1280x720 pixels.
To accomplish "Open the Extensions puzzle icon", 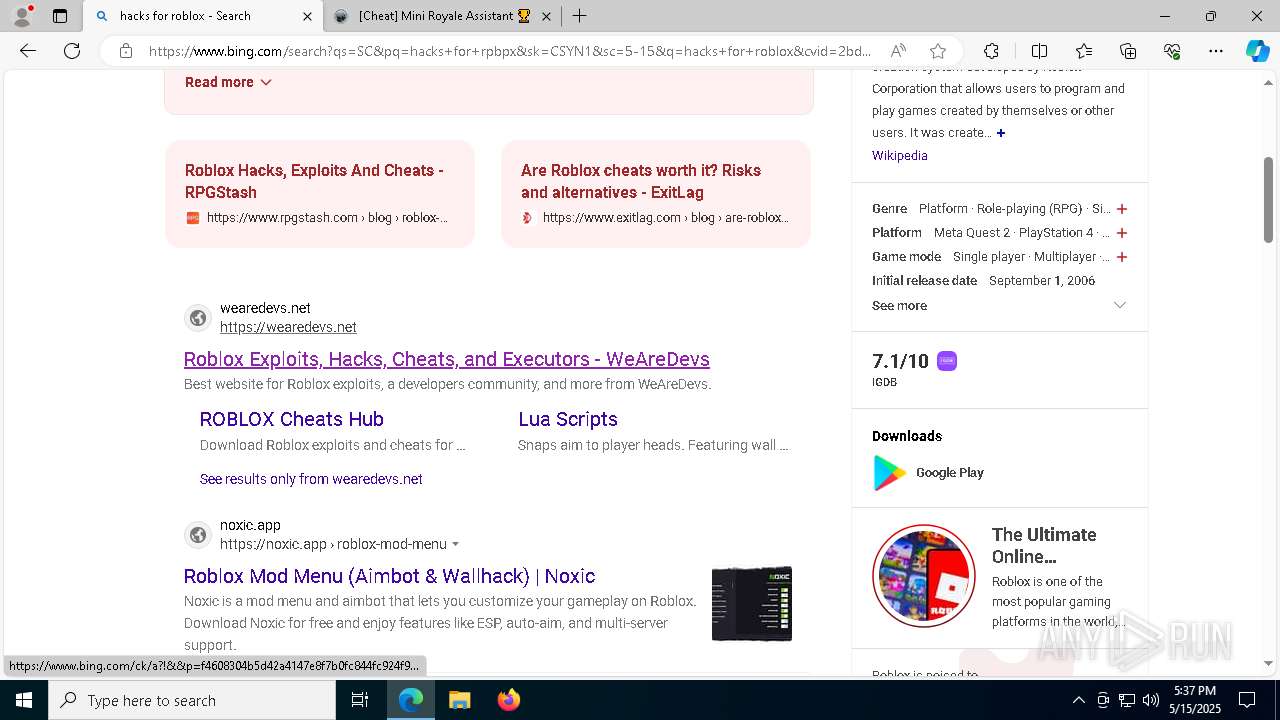I will pos(991,51).
